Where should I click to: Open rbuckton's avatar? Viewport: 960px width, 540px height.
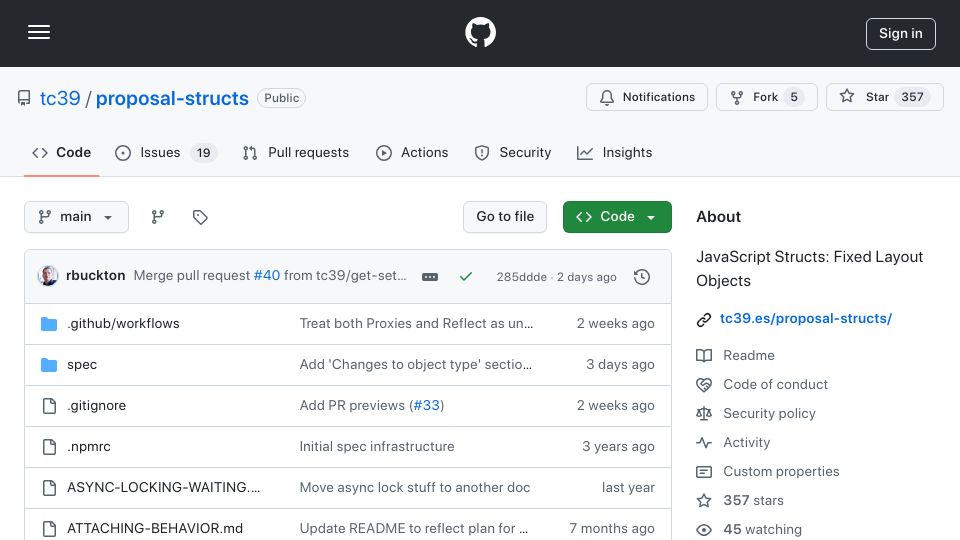[48, 276]
